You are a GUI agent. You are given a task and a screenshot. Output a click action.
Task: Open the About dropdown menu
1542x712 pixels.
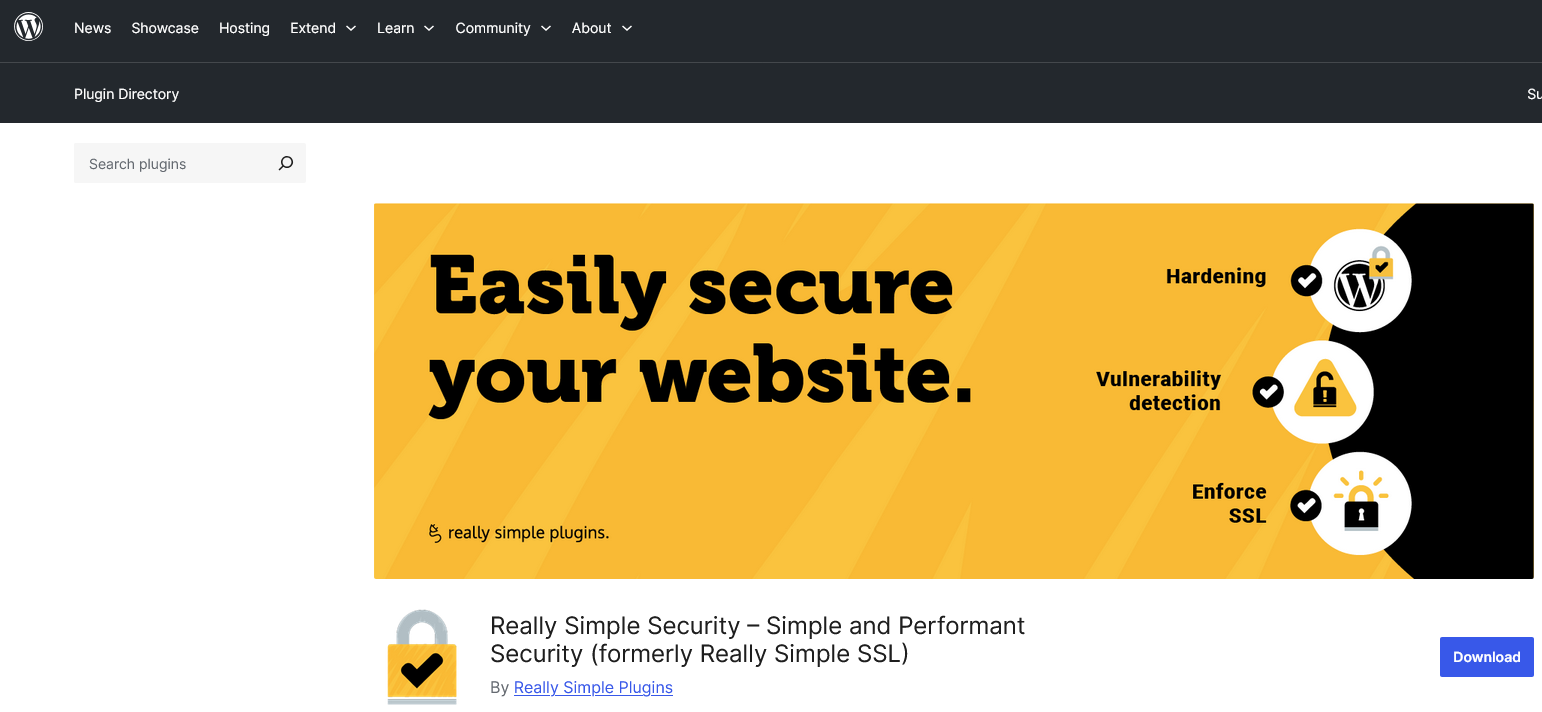tap(602, 28)
